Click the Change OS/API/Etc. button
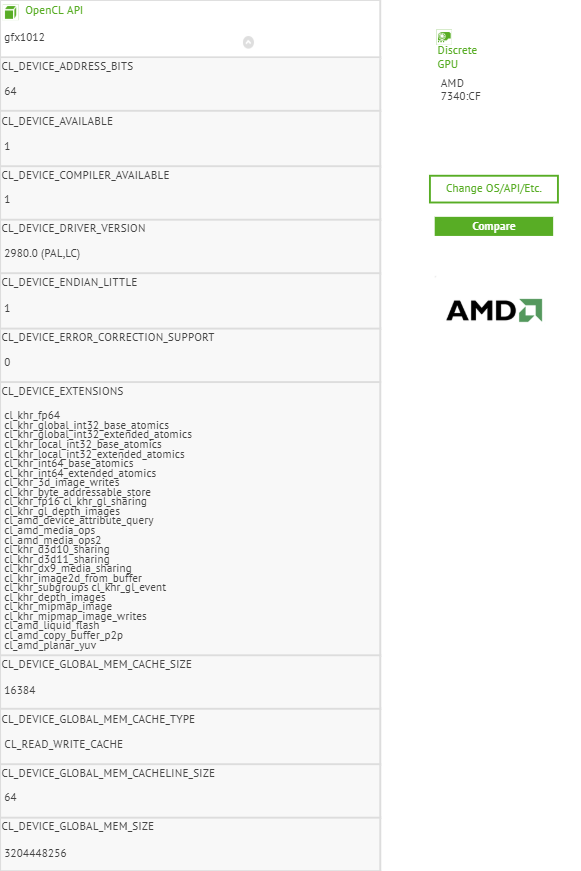The height and width of the screenshot is (871, 581). pos(493,188)
